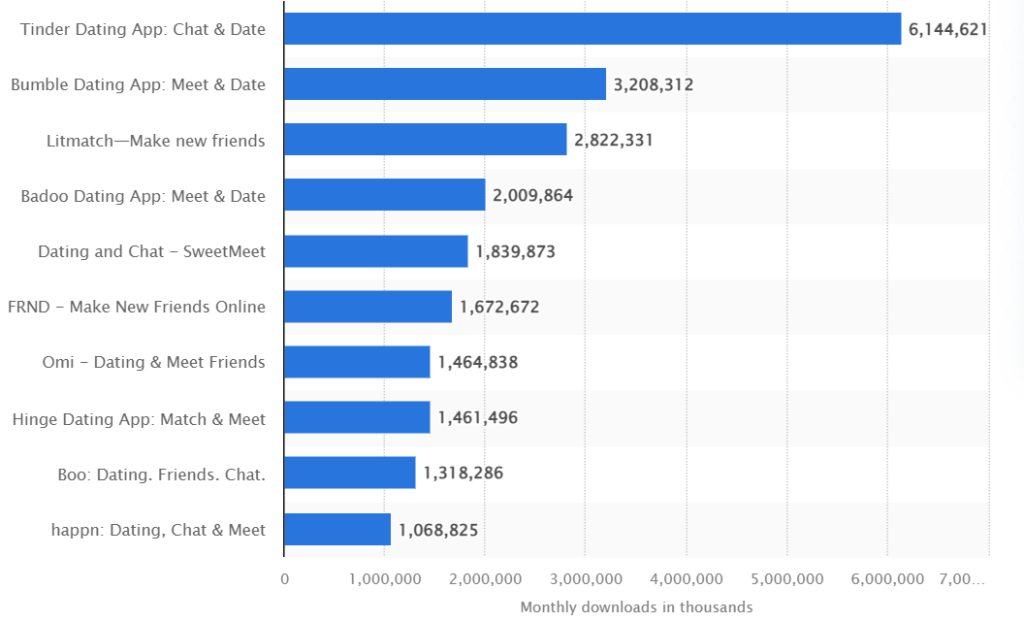Click the 'Hinge Dating App: Match & Meet' label
Viewport: 1024px width, 622px height.
138,419
